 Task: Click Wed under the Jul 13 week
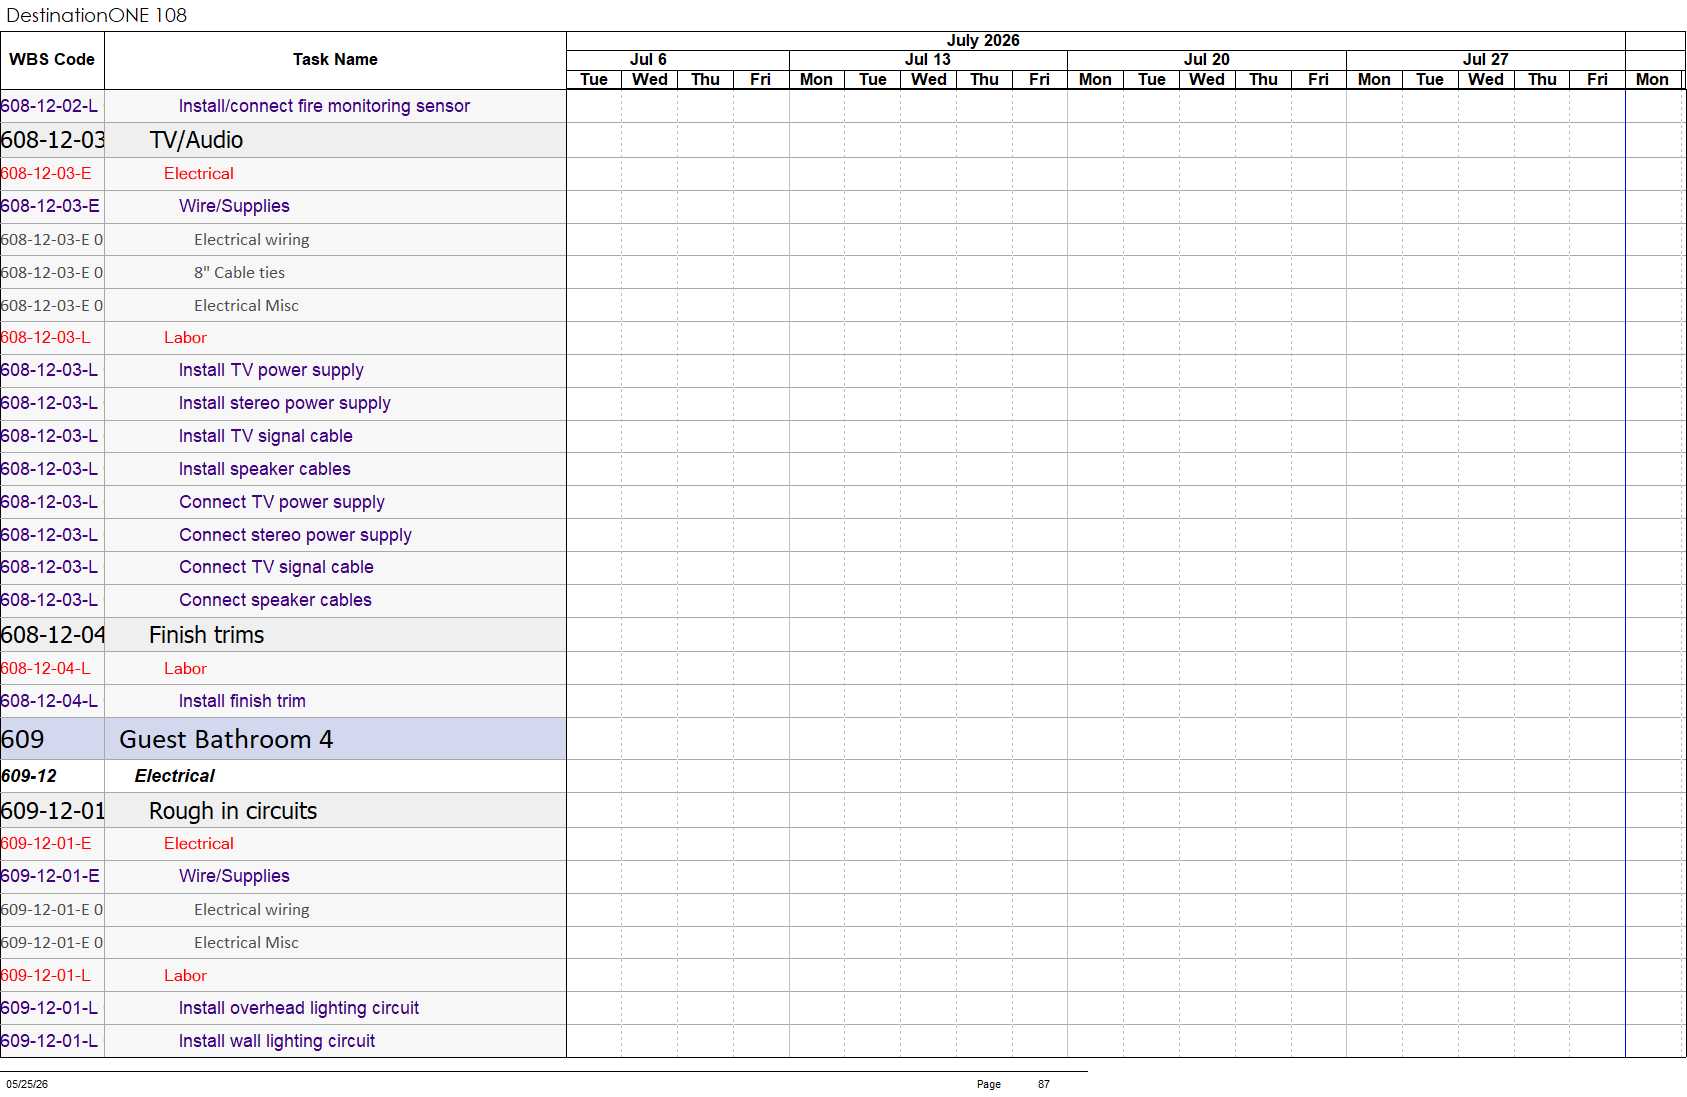pos(928,80)
